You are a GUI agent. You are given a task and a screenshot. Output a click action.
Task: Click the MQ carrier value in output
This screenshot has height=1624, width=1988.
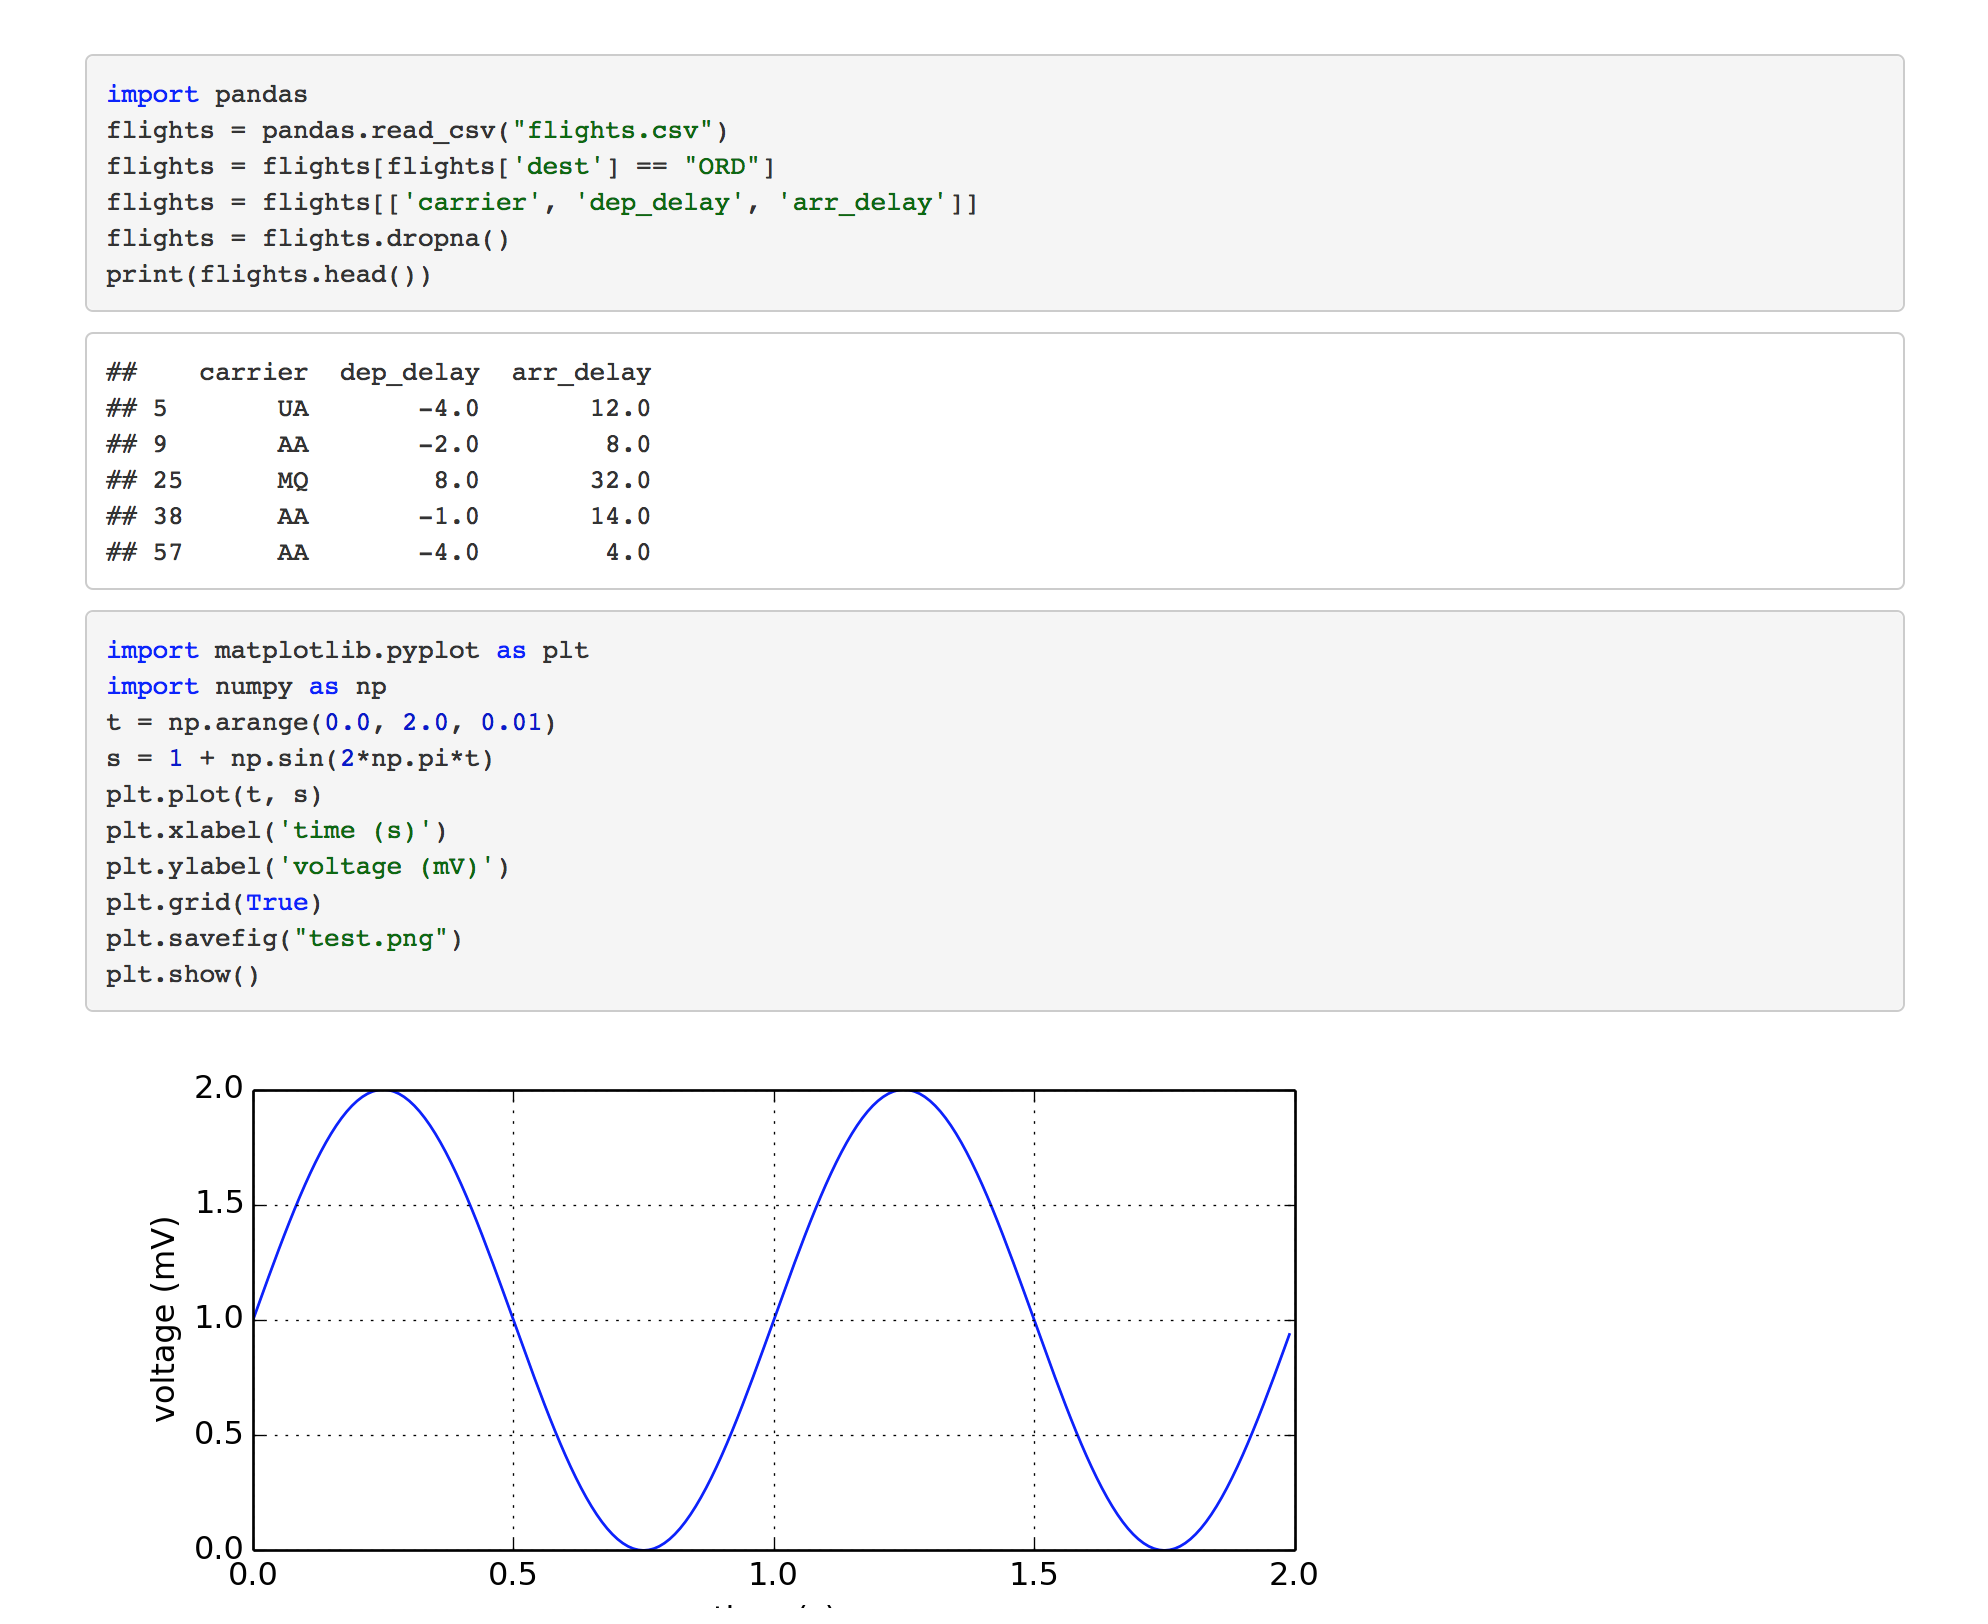pos(292,480)
